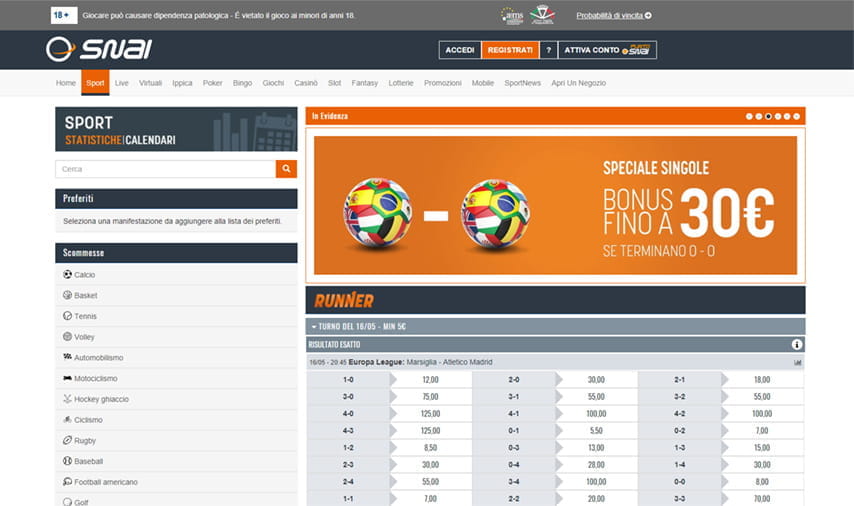This screenshot has width=854, height=506.
Task: Open the Sport navigation tab
Action: (x=95, y=83)
